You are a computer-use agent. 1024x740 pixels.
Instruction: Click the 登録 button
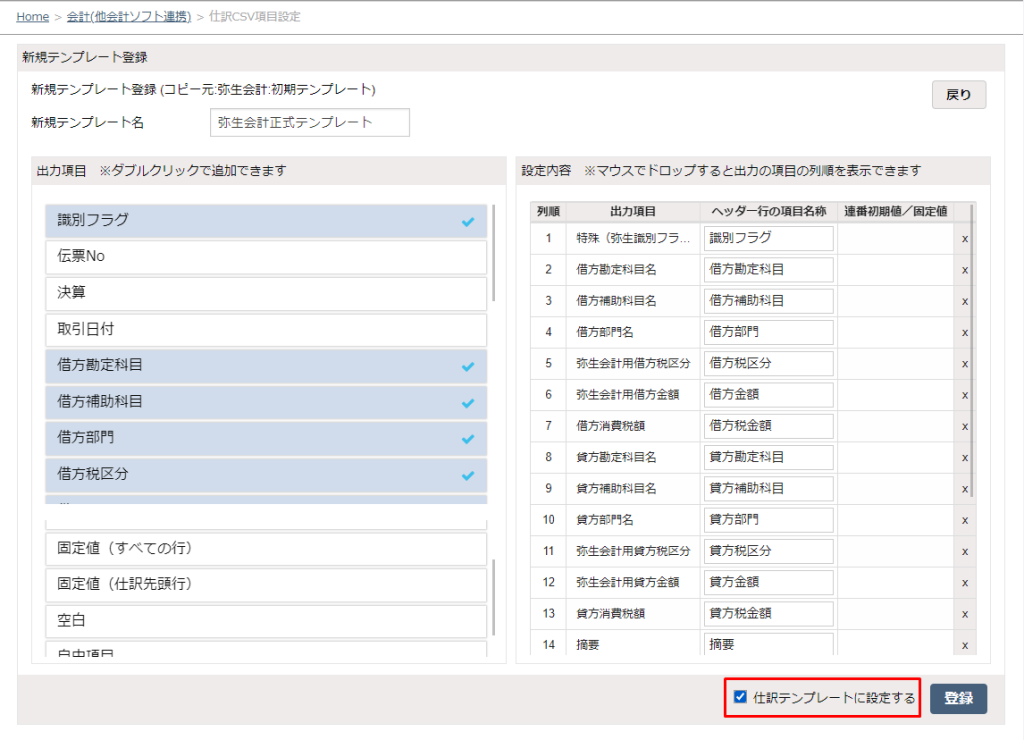958,698
